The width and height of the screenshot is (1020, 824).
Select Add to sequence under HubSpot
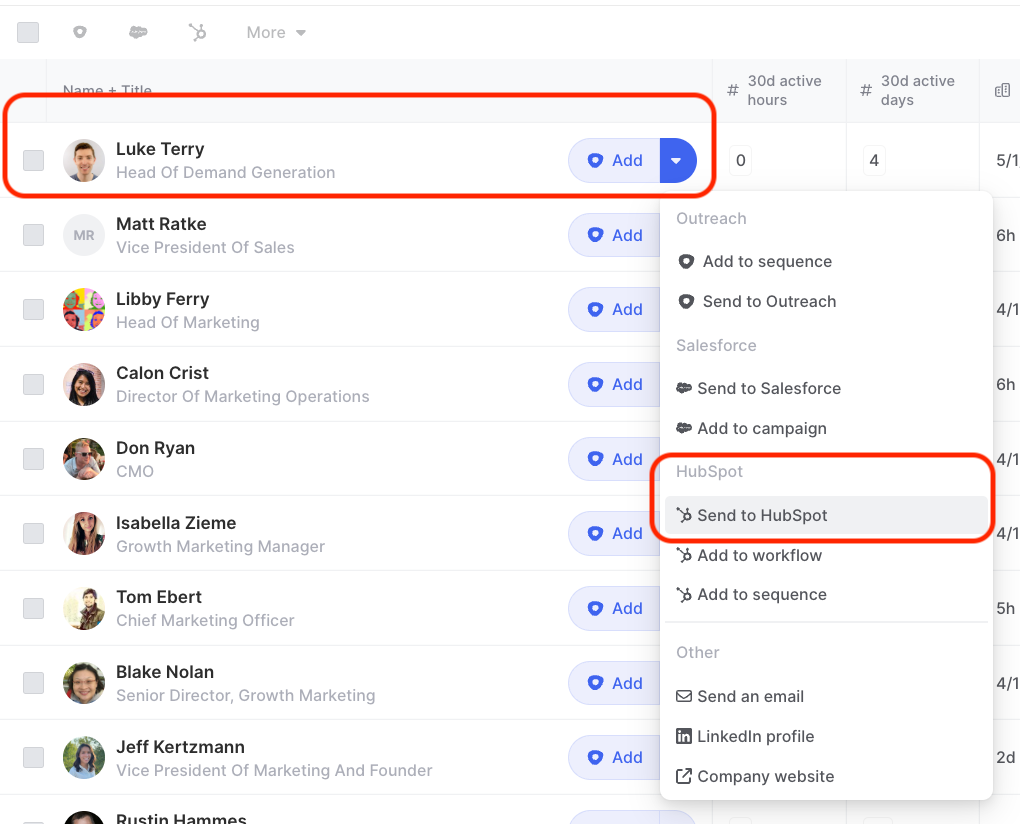point(826,594)
